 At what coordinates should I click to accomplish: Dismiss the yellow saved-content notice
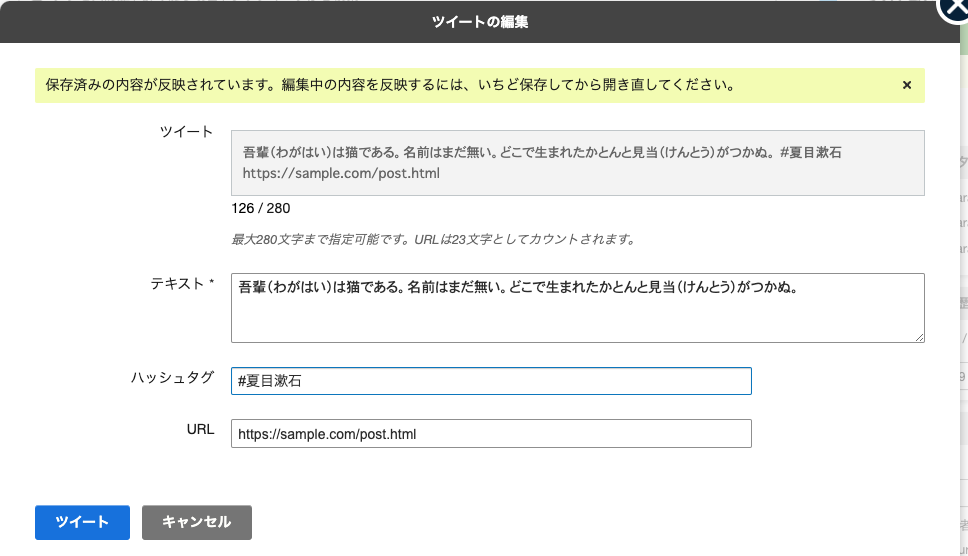pos(907,85)
